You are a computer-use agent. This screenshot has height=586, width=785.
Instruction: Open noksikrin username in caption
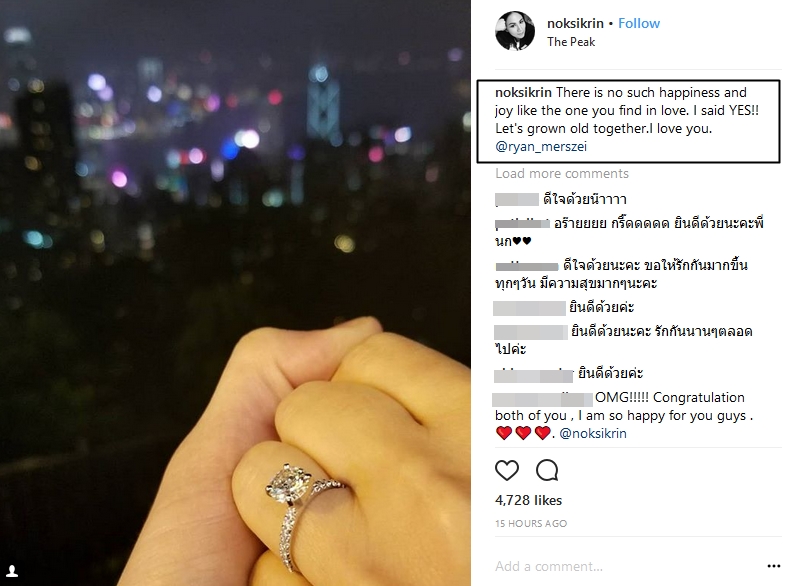tap(523, 93)
